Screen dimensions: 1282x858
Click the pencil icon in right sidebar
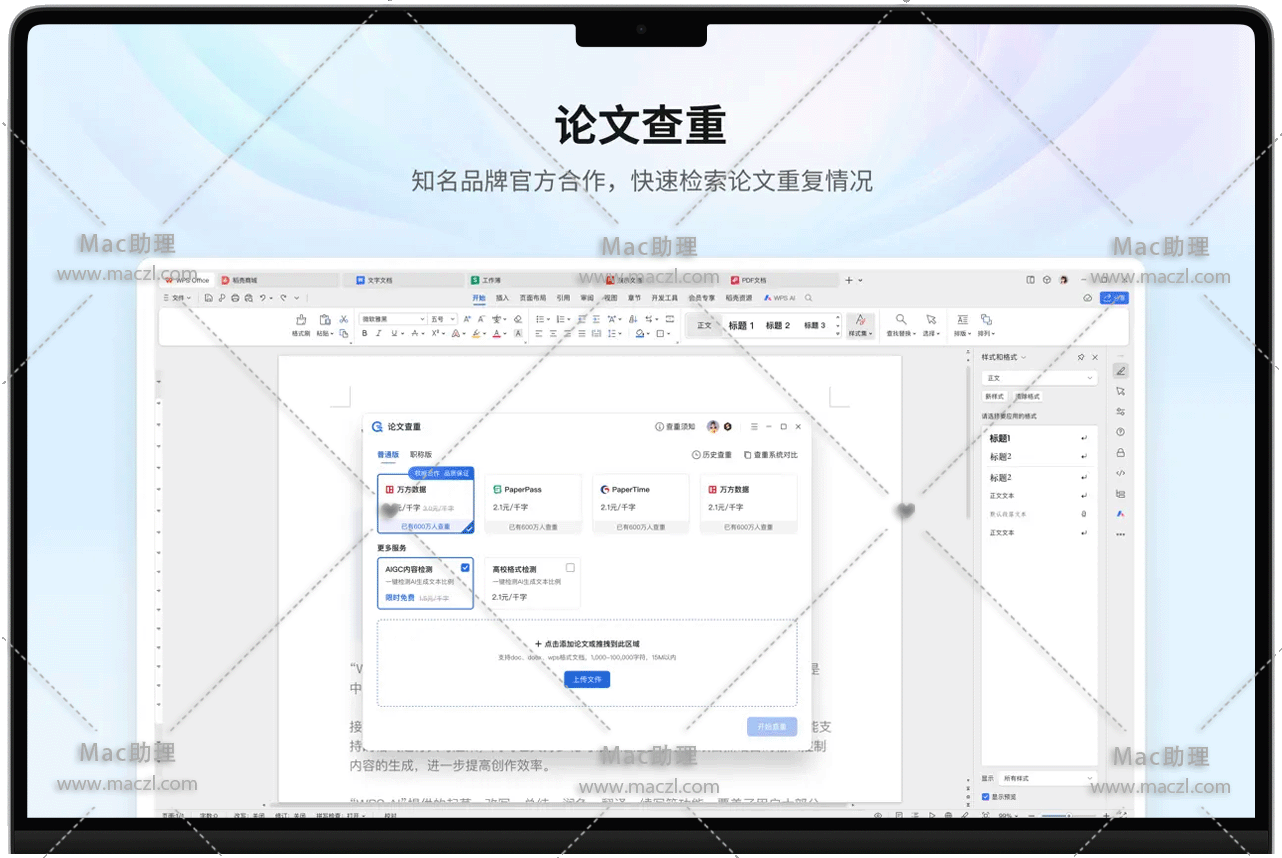pyautogui.click(x=1121, y=371)
